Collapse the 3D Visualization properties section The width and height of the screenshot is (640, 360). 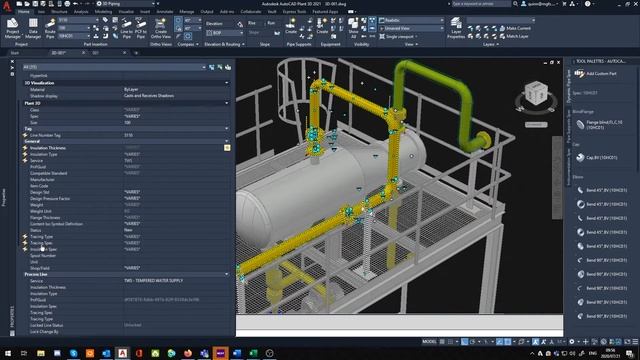coord(227,83)
